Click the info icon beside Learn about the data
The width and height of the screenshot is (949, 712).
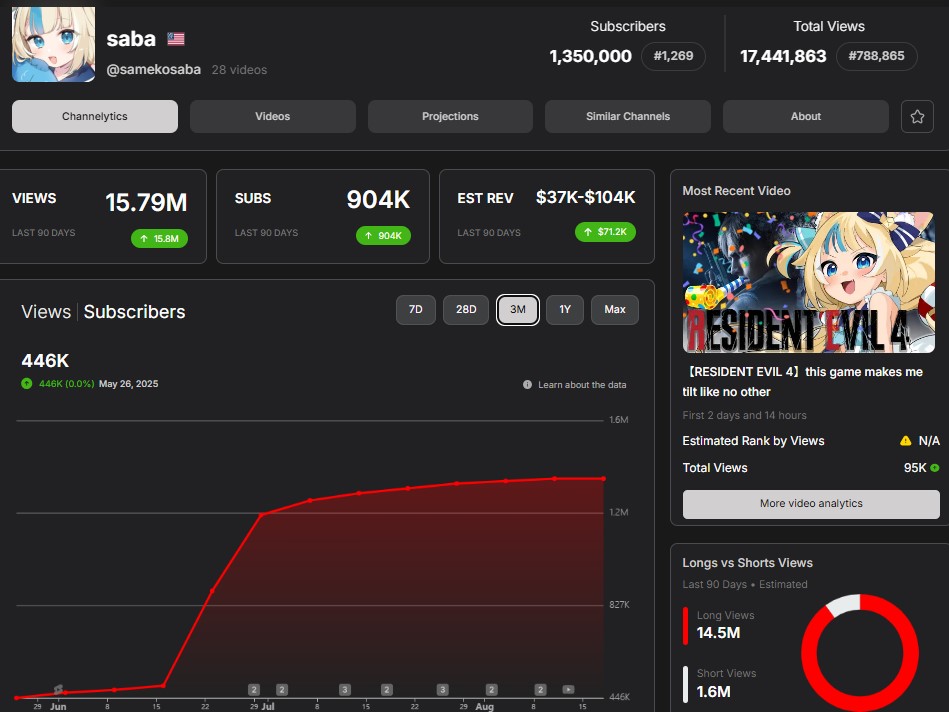[x=527, y=384]
